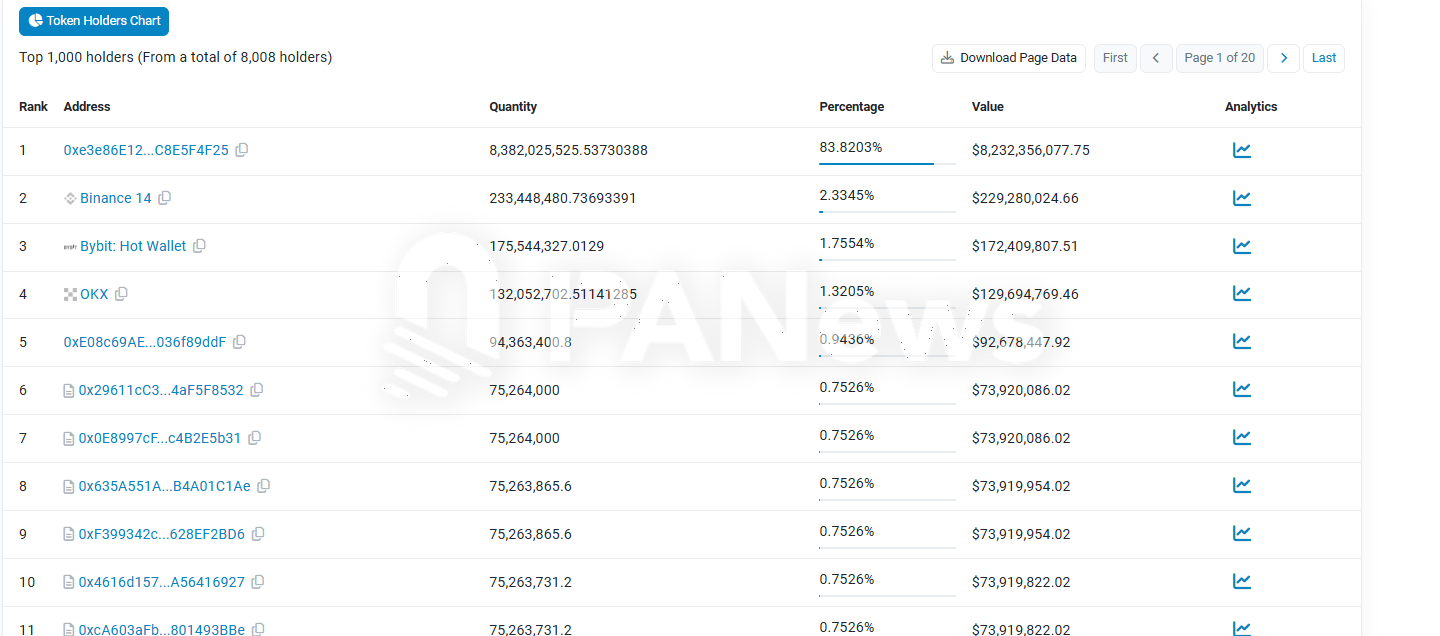Click the First page button
Screen dimensions: 1440x636
[1114, 58]
